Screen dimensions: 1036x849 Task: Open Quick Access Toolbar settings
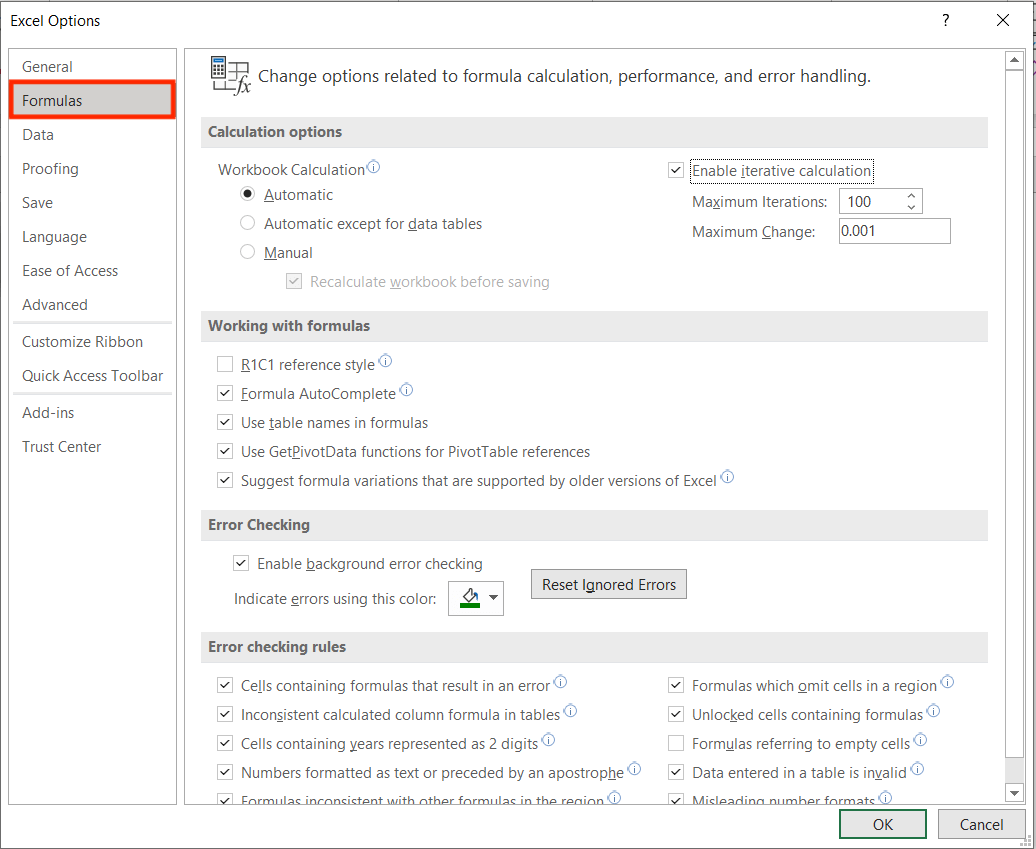point(92,376)
